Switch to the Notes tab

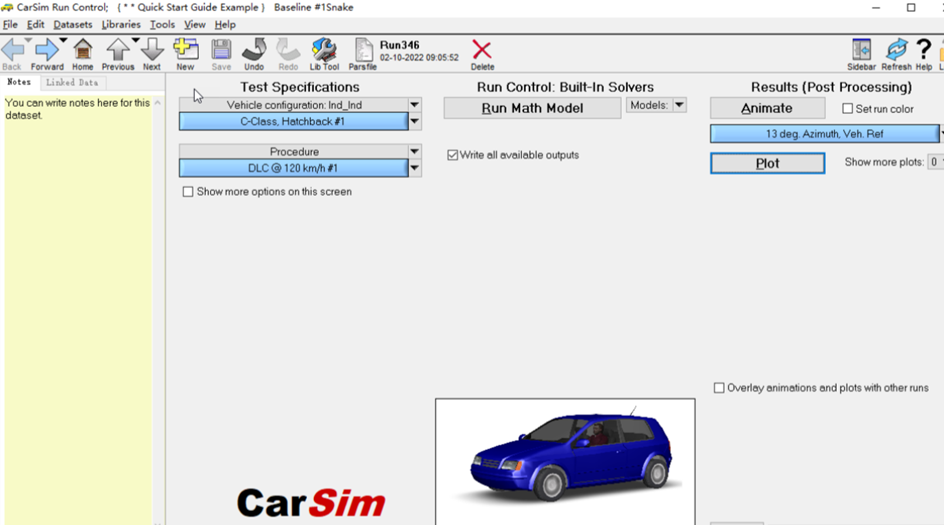[19, 82]
